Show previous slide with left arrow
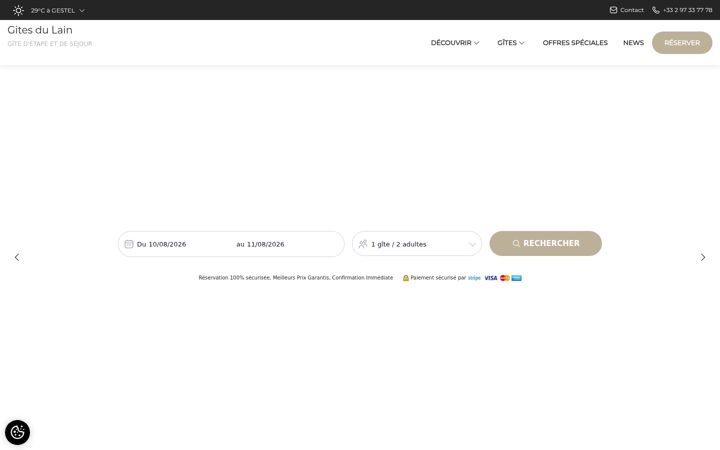This screenshot has height=450, width=720. coord(17,257)
